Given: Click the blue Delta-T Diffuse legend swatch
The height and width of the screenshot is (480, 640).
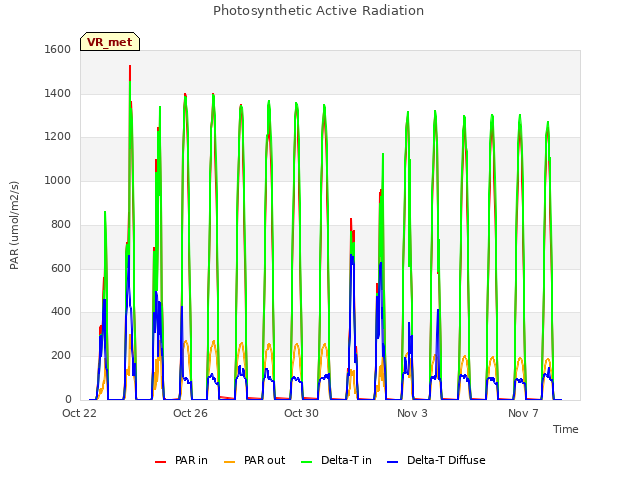Looking at the screenshot, I should (392, 462).
